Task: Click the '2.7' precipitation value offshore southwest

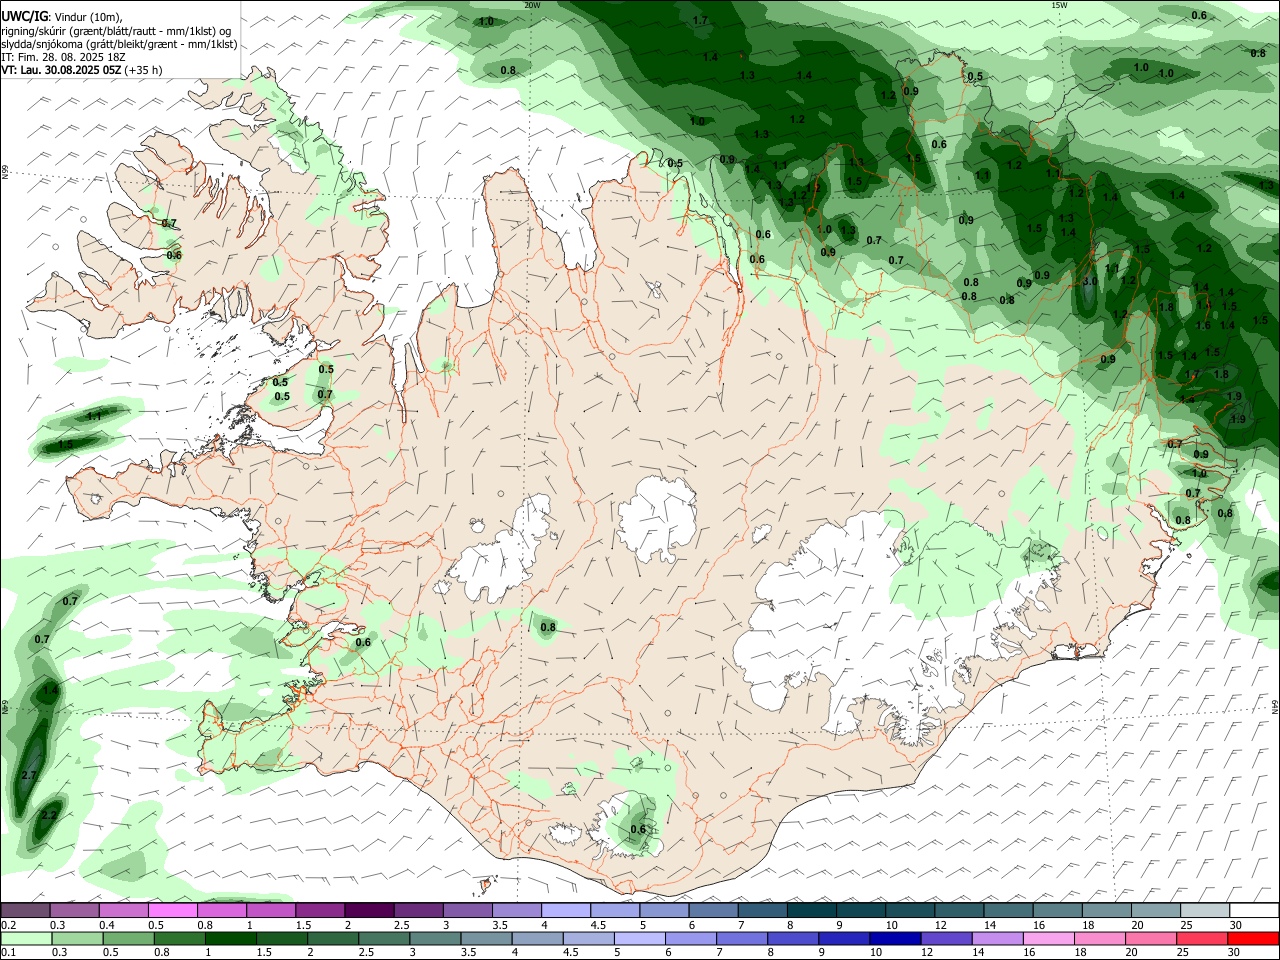Action: pyautogui.click(x=28, y=775)
